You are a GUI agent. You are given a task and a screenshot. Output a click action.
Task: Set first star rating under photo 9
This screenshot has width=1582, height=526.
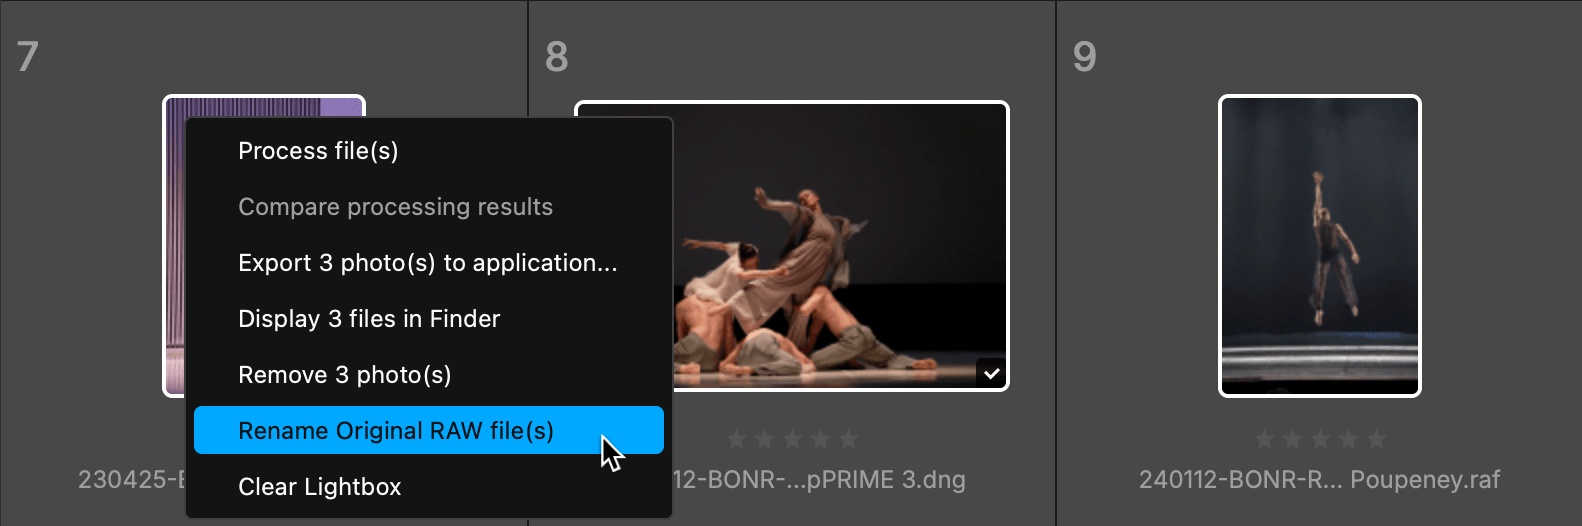(x=1264, y=439)
